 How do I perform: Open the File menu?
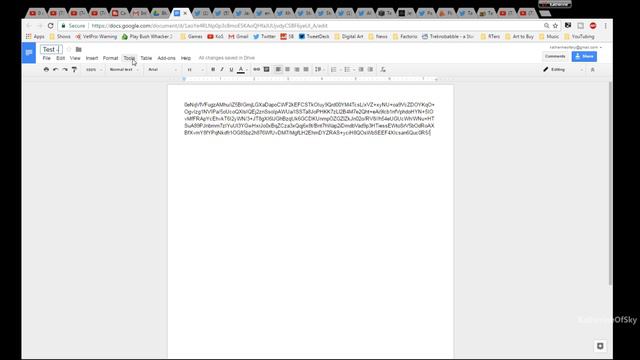(x=47, y=58)
